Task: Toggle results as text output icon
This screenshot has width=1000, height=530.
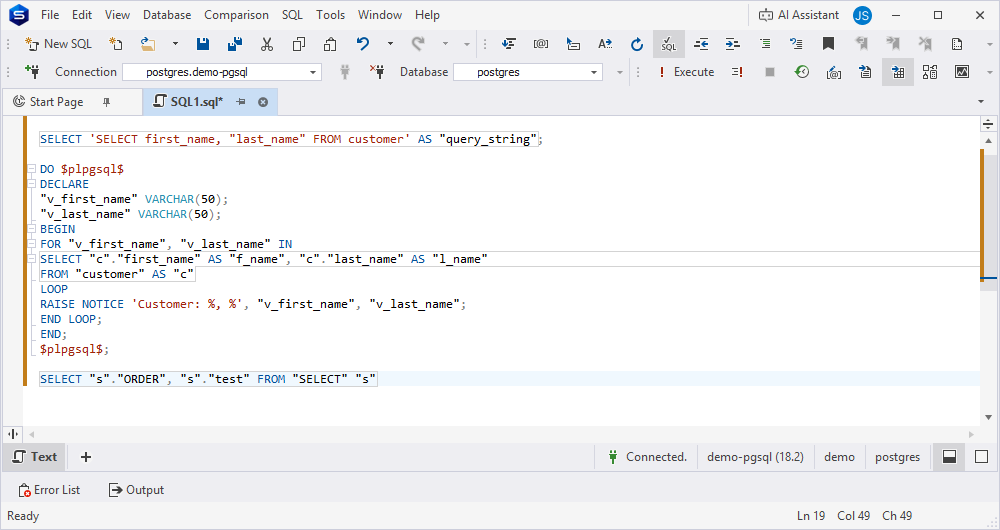Action: click(865, 72)
